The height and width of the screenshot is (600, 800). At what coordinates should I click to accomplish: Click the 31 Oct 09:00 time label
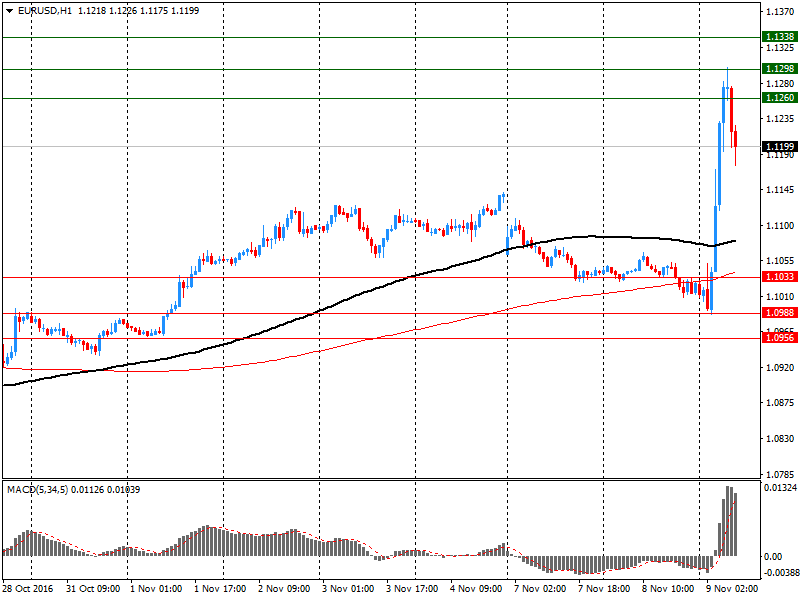click(93, 589)
